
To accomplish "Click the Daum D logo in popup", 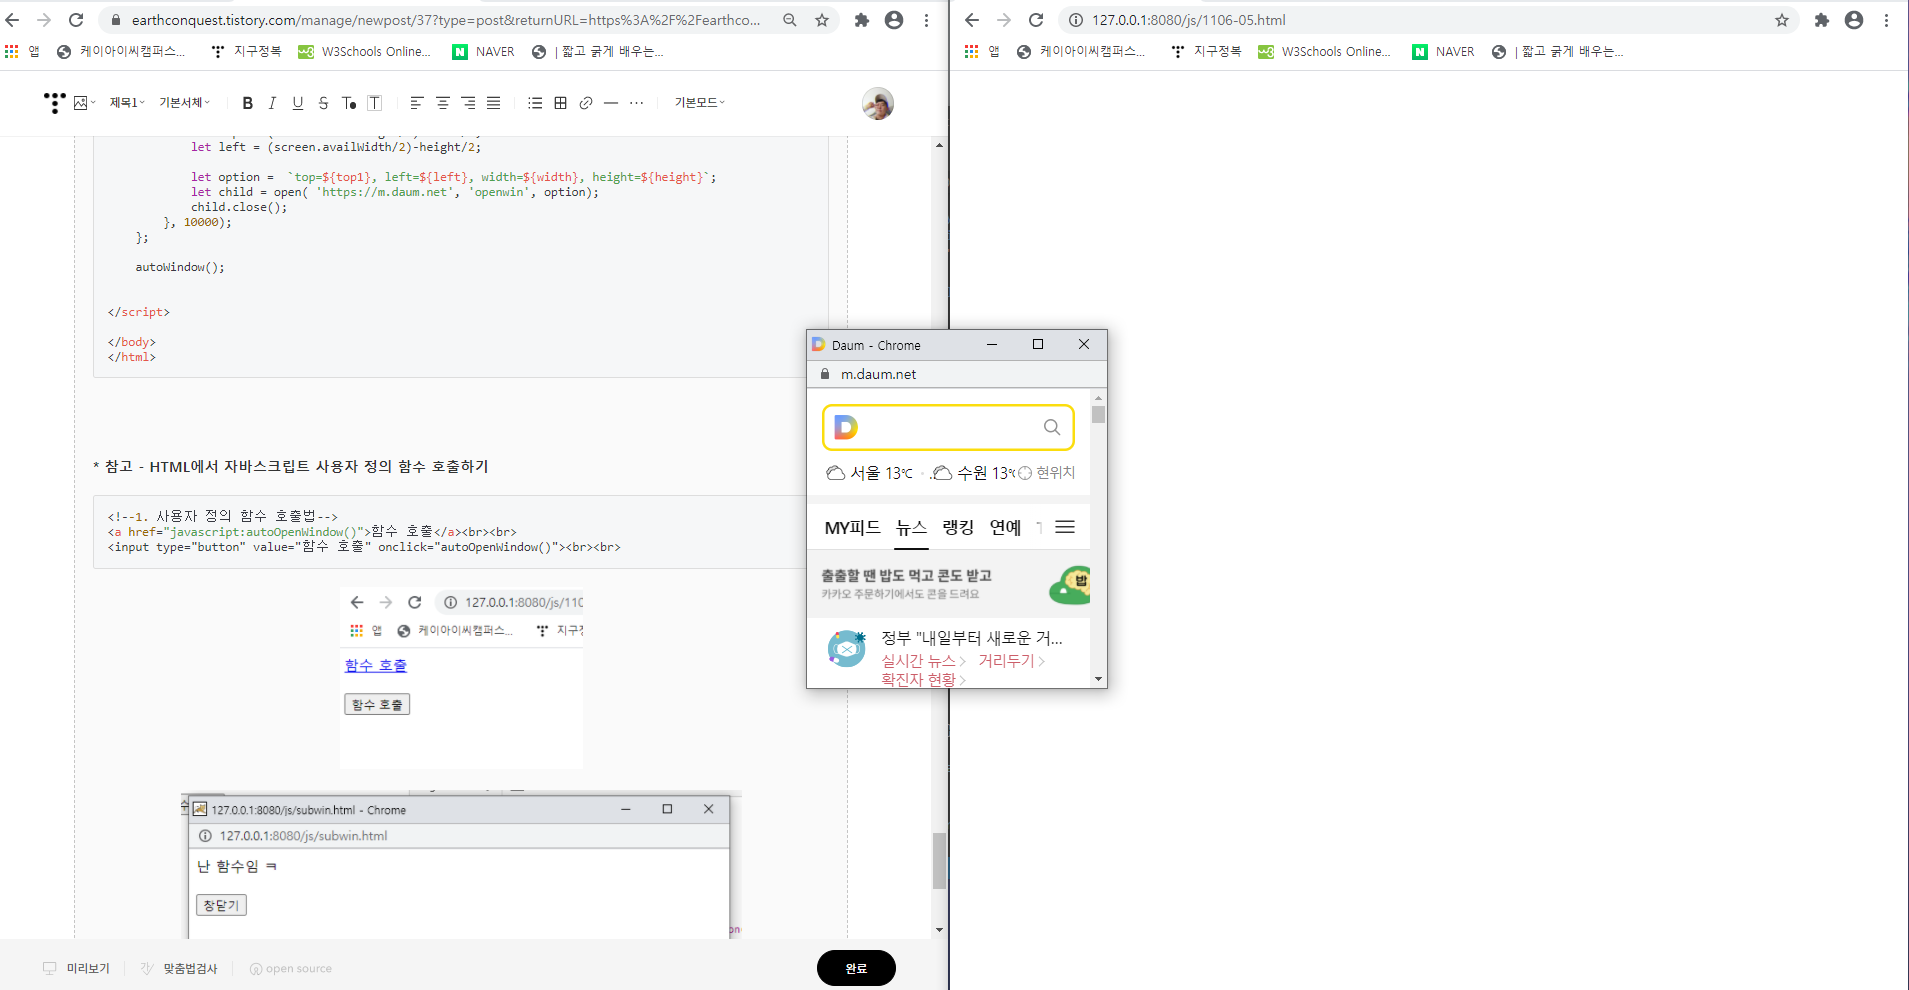I will pos(846,427).
